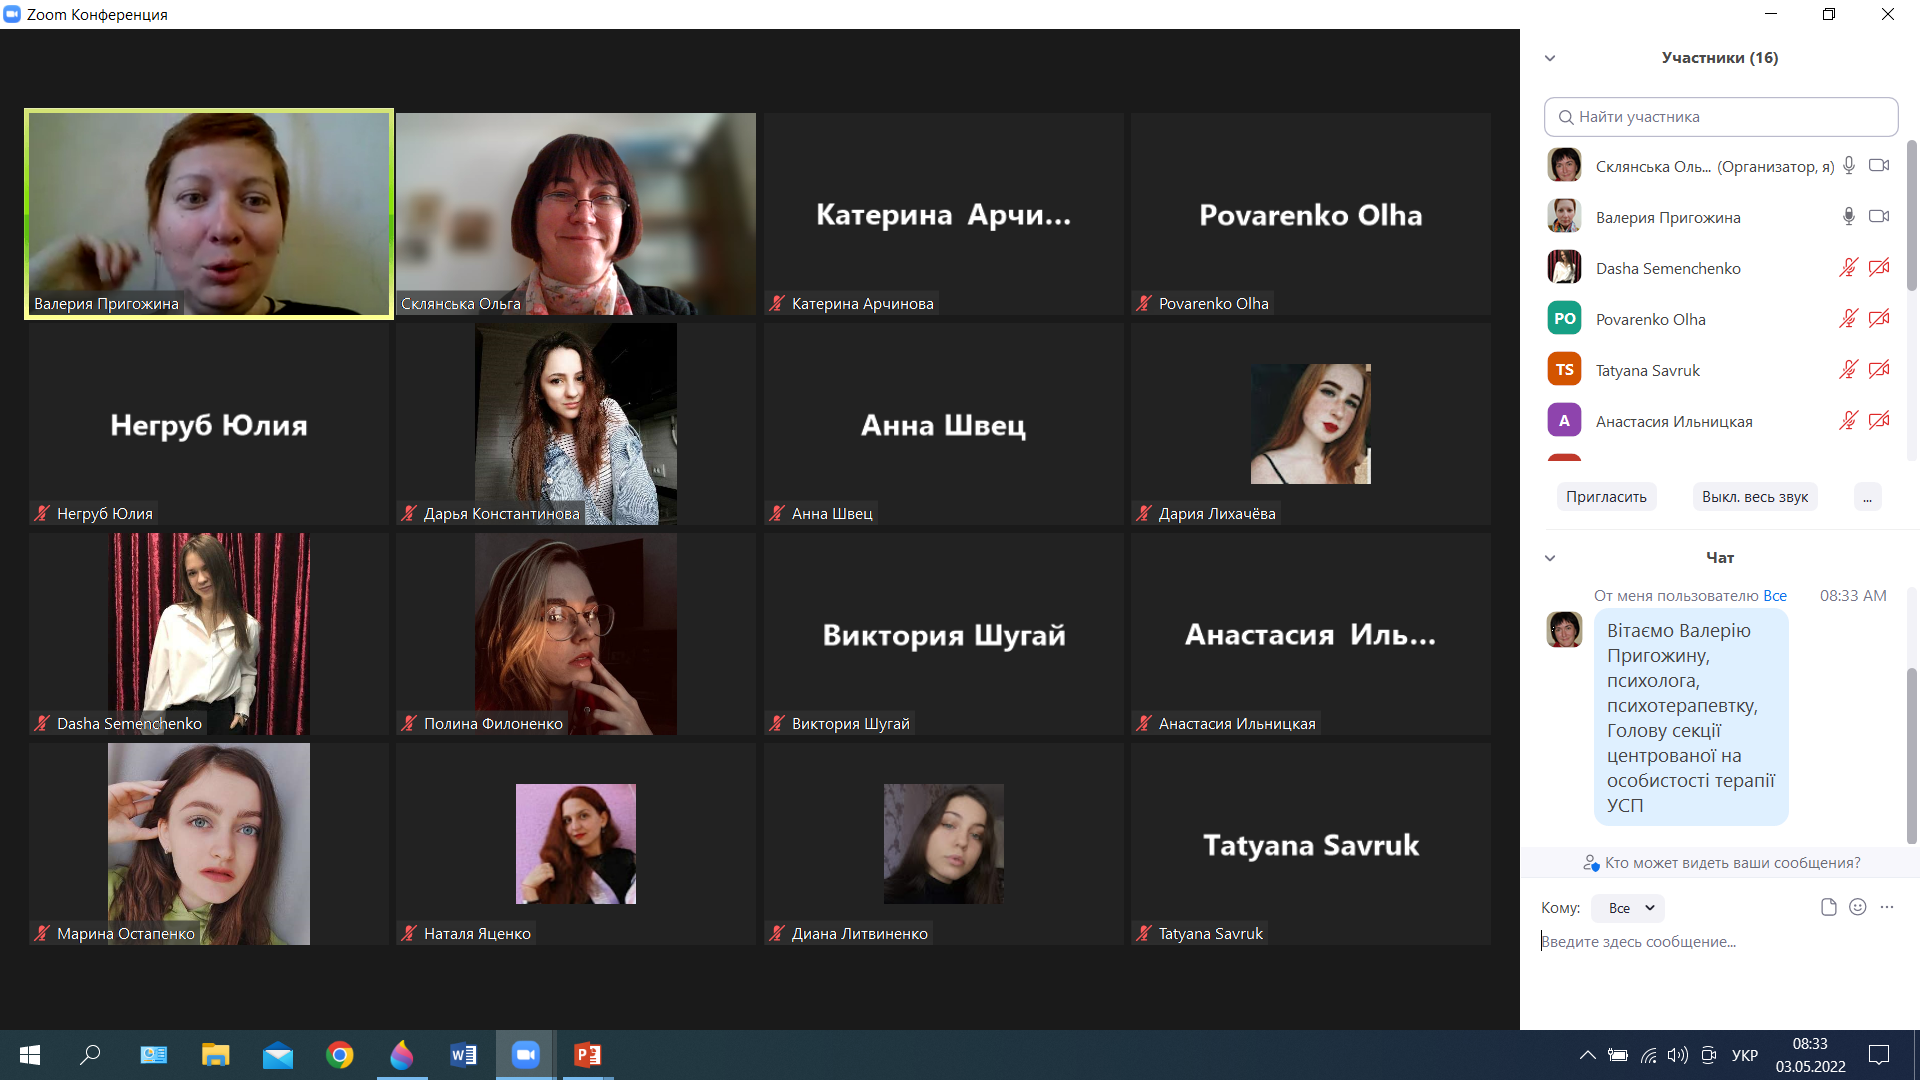Open taskbar search magnifier
The height and width of the screenshot is (1080, 1920).
[90, 1055]
